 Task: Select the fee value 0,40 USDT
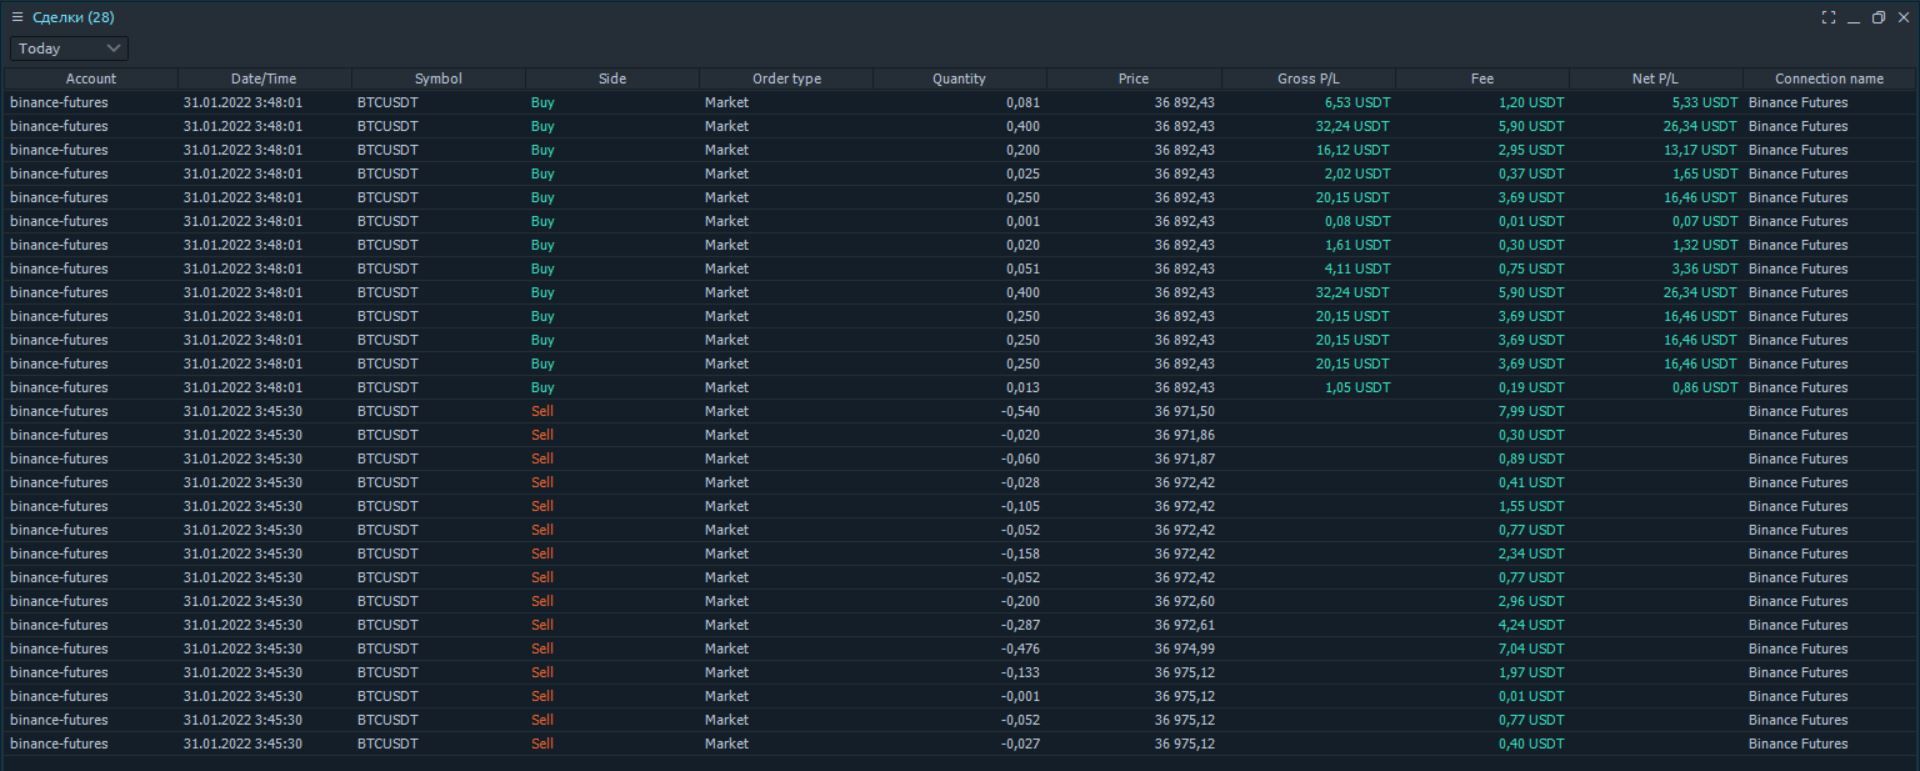pos(1531,744)
